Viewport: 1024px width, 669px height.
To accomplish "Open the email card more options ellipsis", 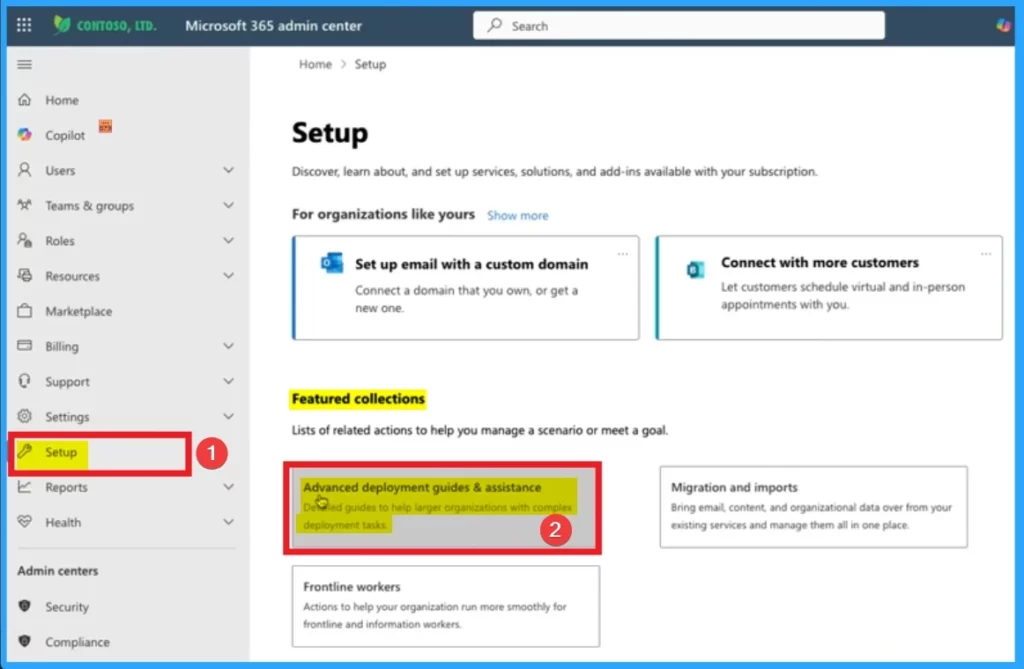I will click(x=622, y=253).
